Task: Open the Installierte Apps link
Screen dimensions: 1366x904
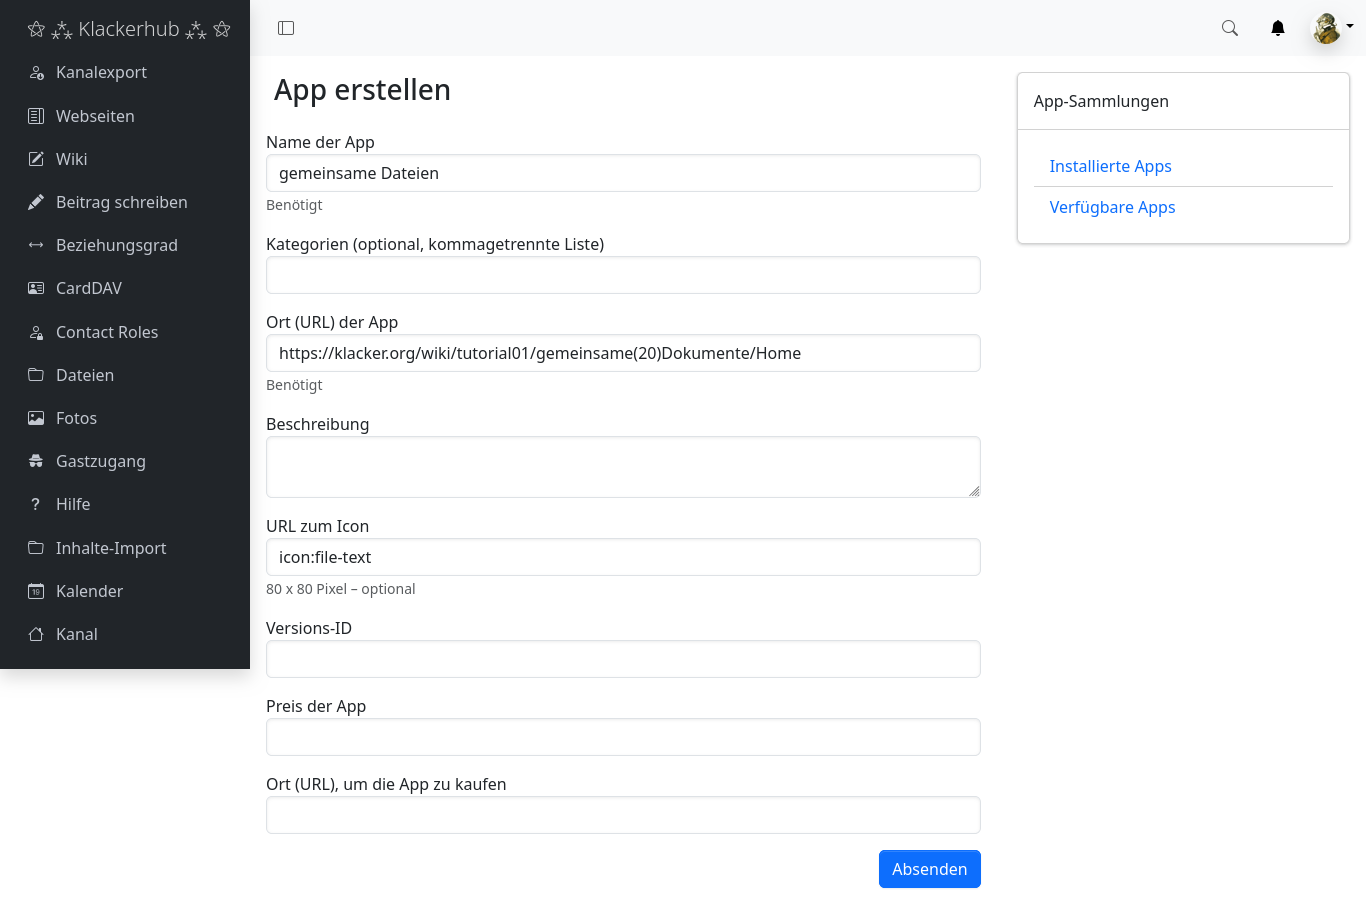Action: click(x=1110, y=166)
